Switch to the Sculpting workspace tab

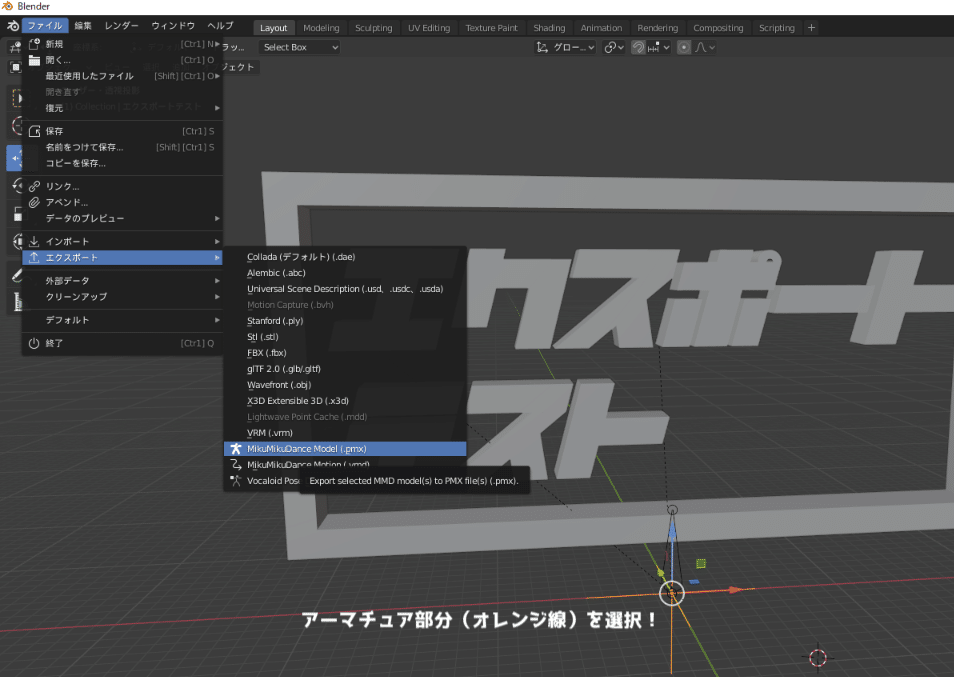click(x=374, y=28)
